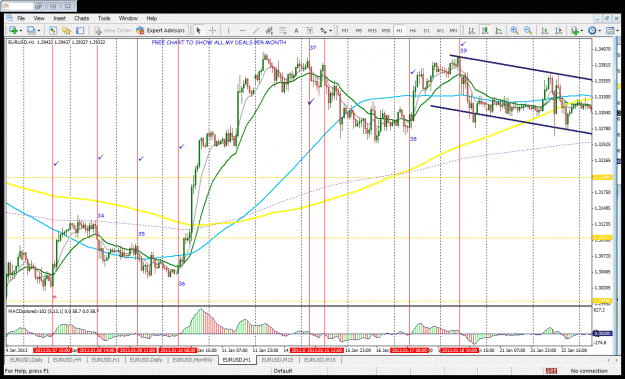Select the arrow Cursor tool
Screen dimensions: 625x379
199,30
